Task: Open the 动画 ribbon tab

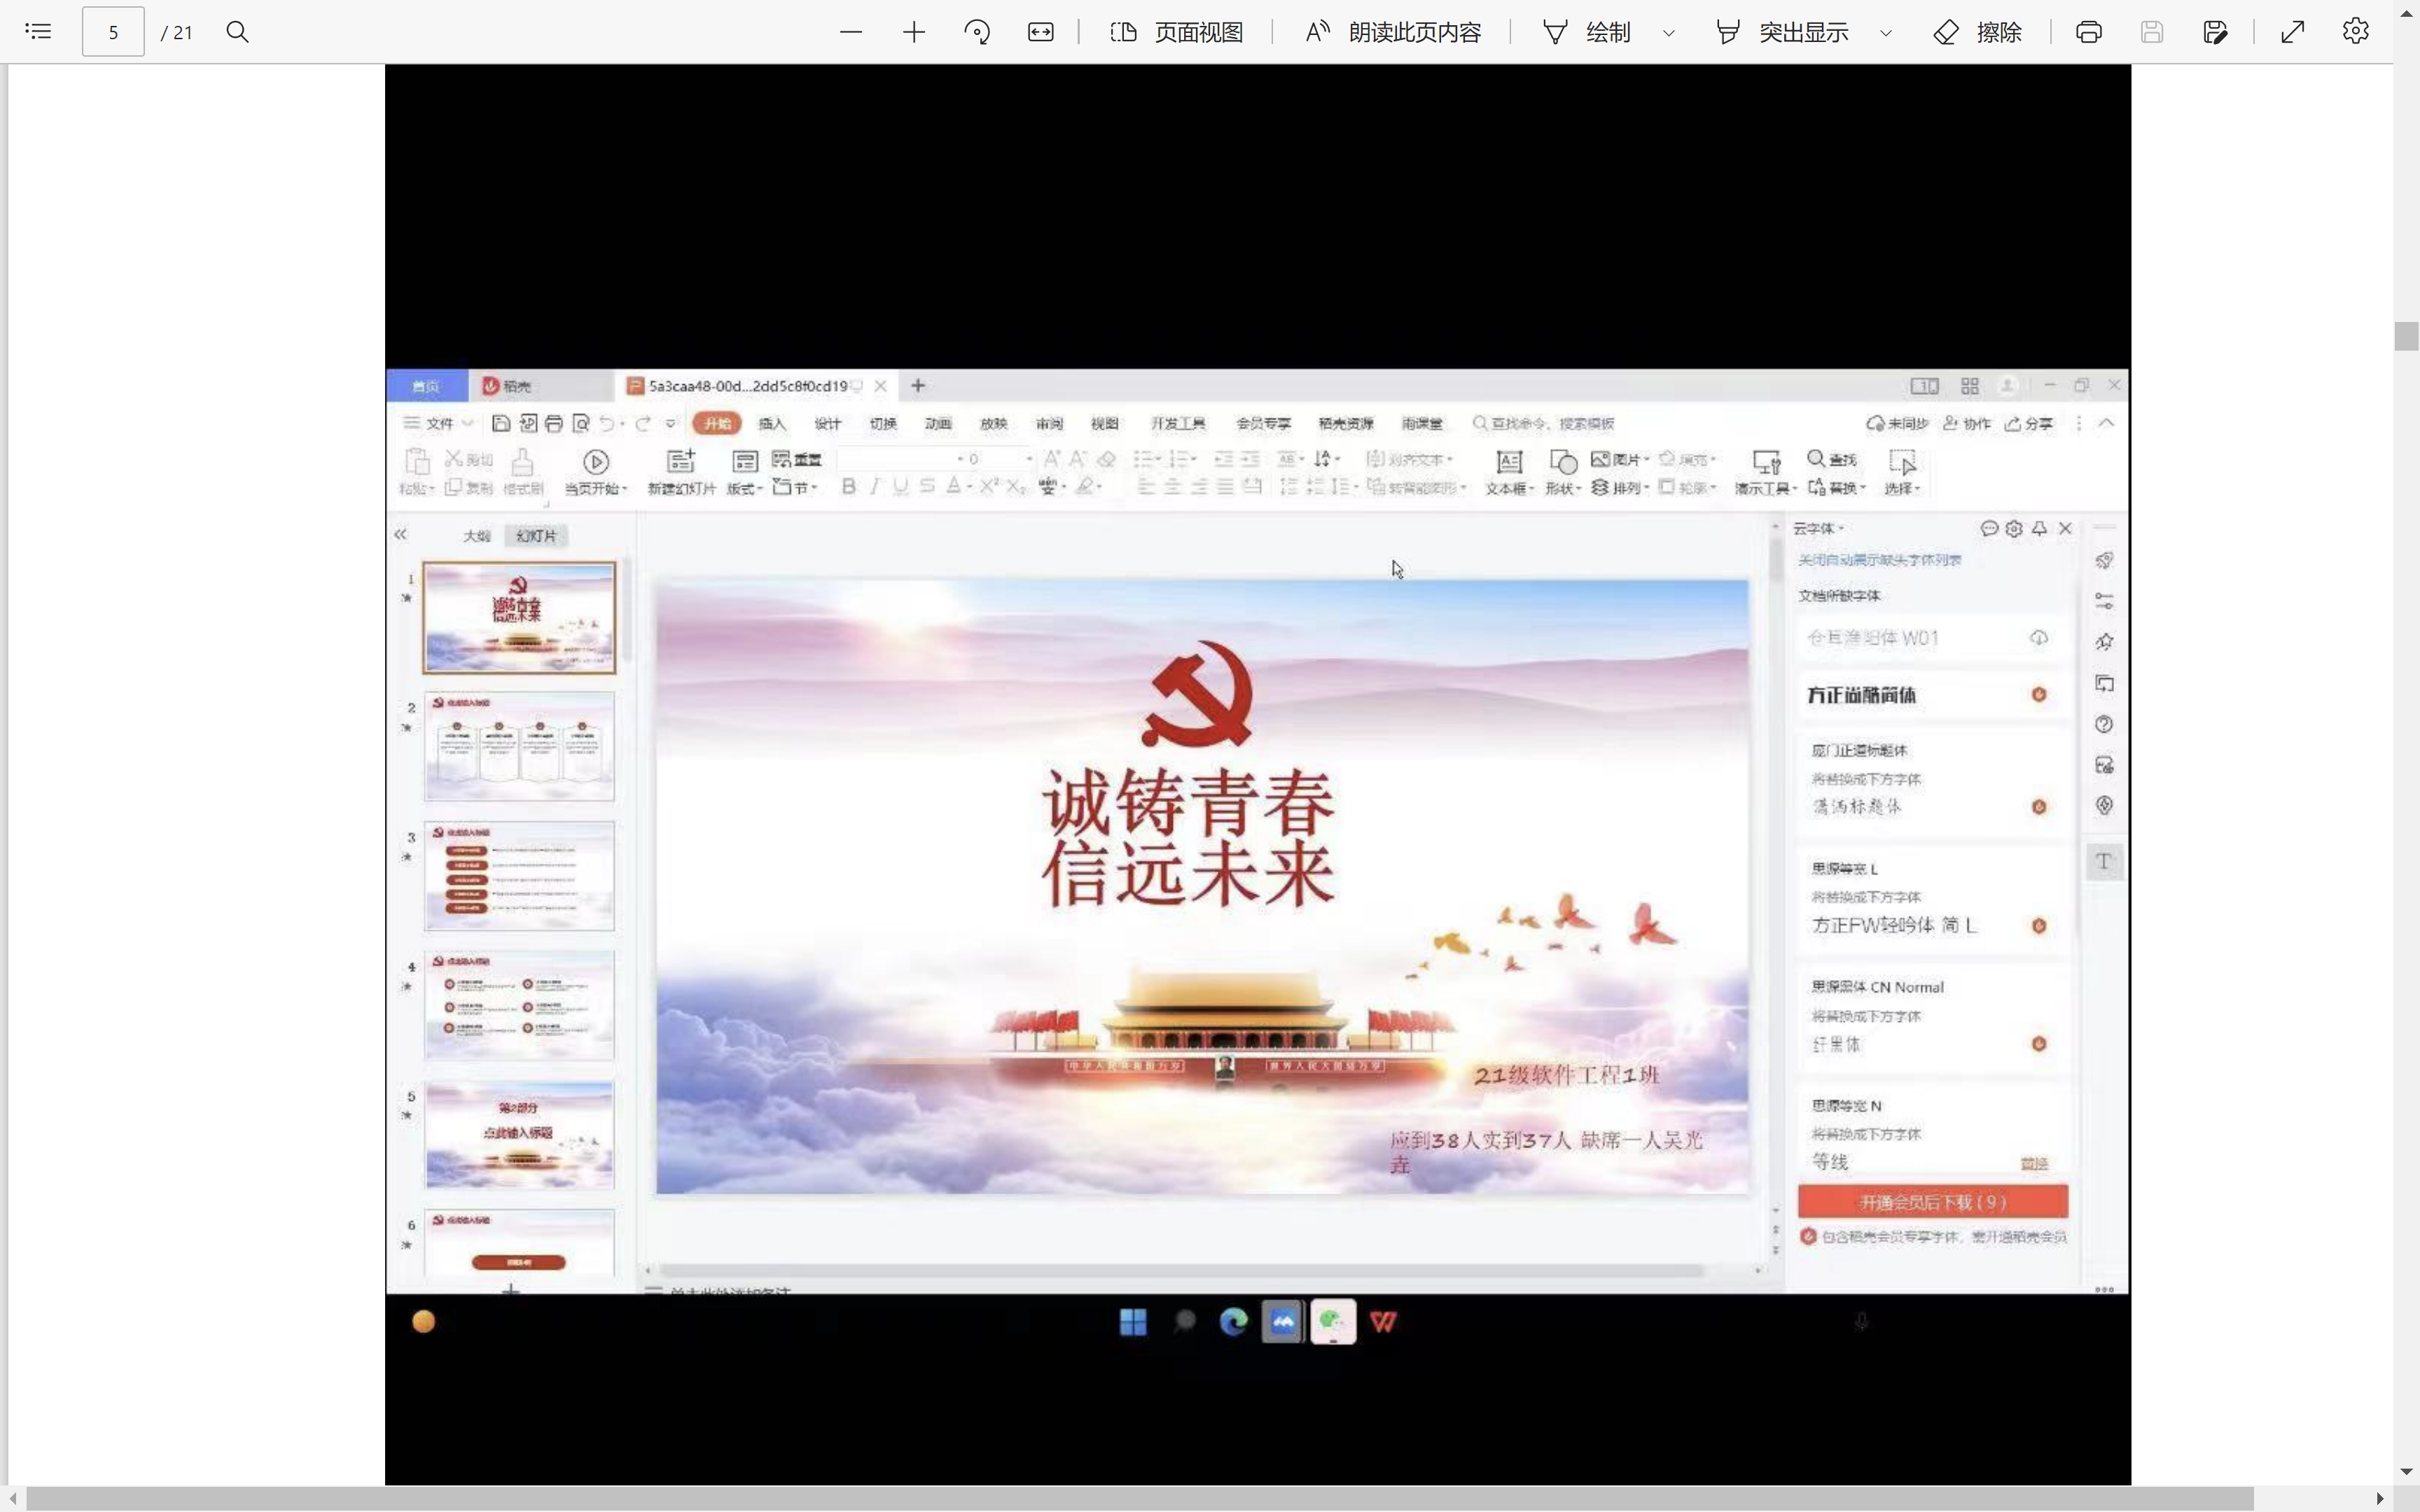Action: click(x=938, y=424)
